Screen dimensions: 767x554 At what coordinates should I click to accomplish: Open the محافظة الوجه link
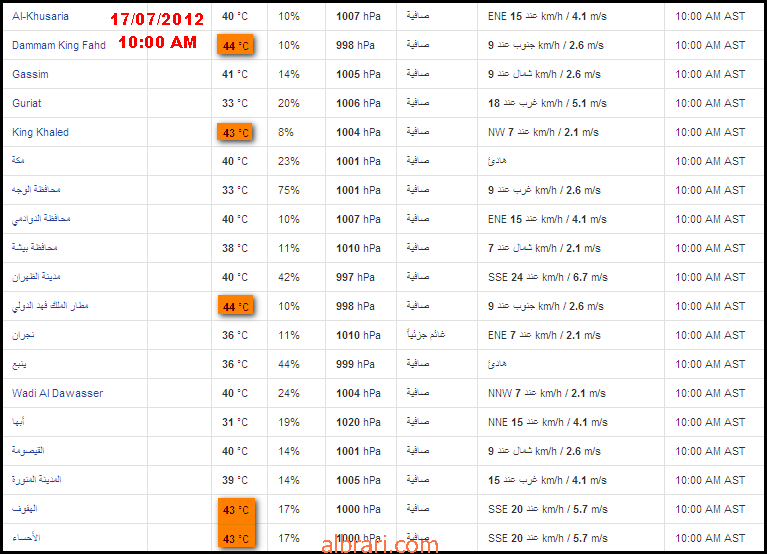point(36,190)
